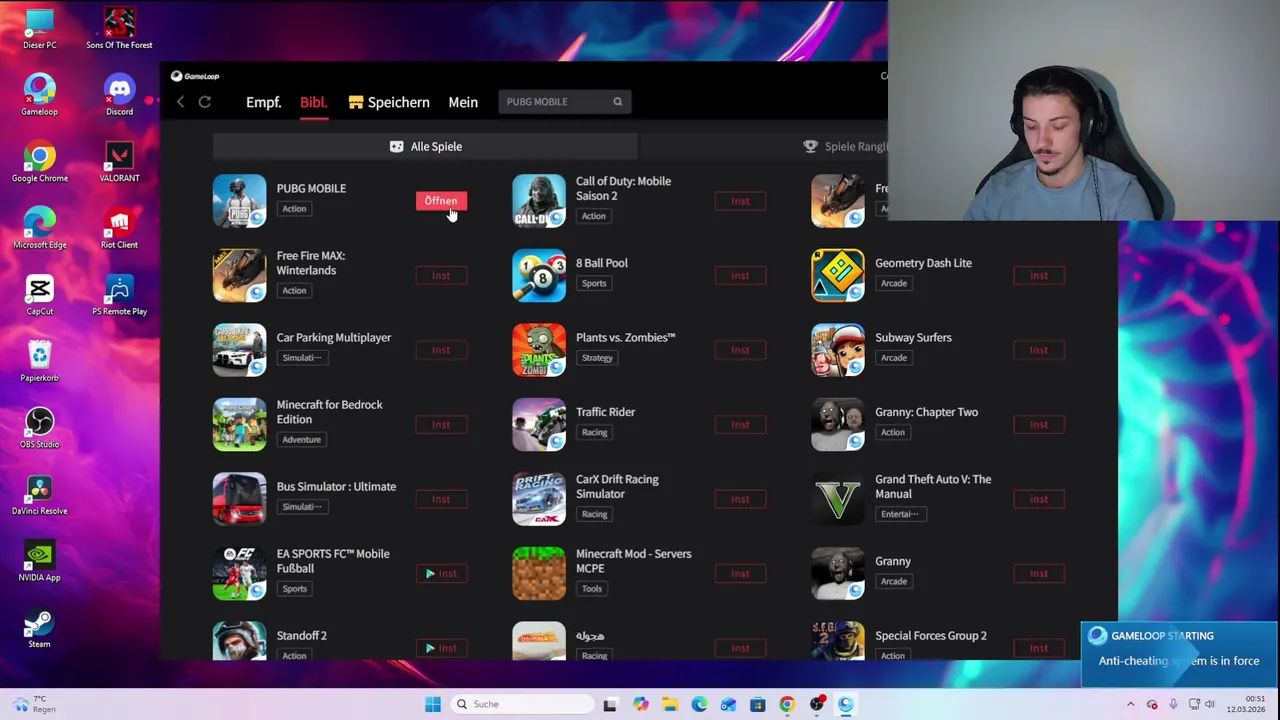Click the Sports tag under 8 Ball Pool
This screenshot has height=720, width=1280.
point(594,283)
